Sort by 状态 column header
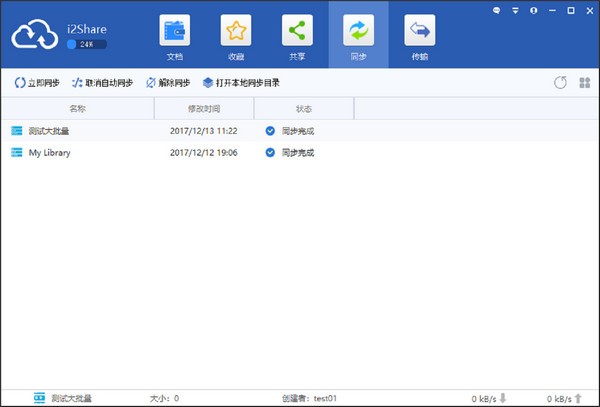 click(x=304, y=108)
